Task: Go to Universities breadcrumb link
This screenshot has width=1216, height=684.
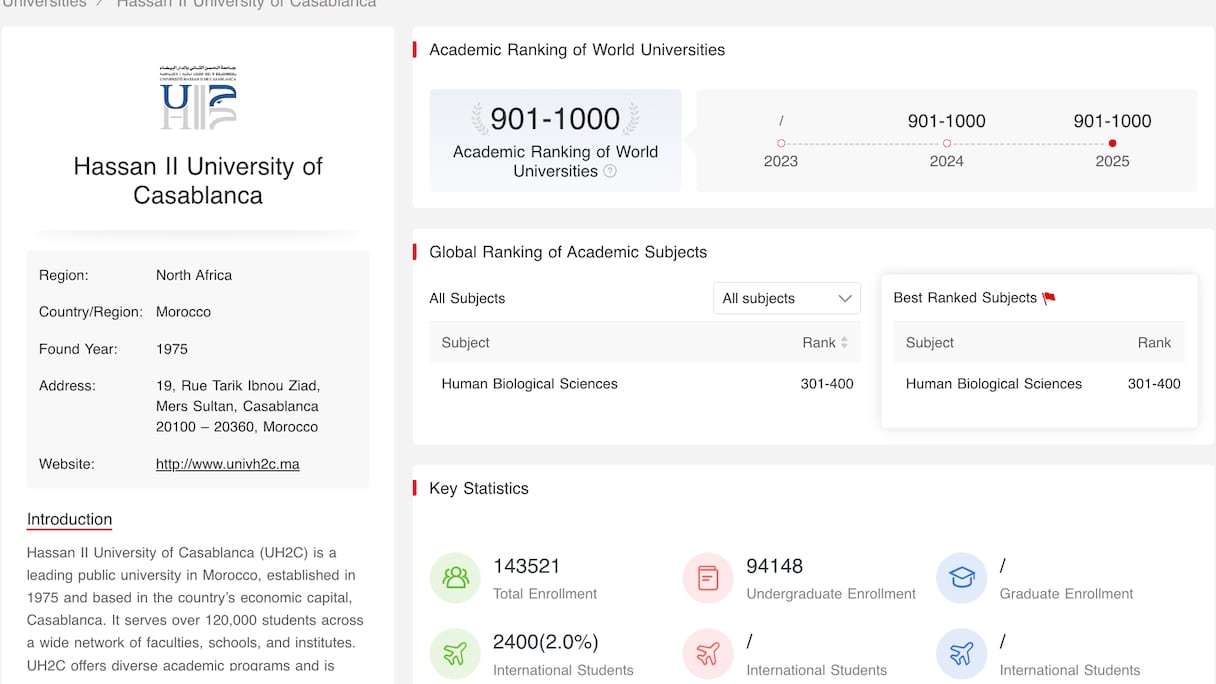Action: click(43, 4)
